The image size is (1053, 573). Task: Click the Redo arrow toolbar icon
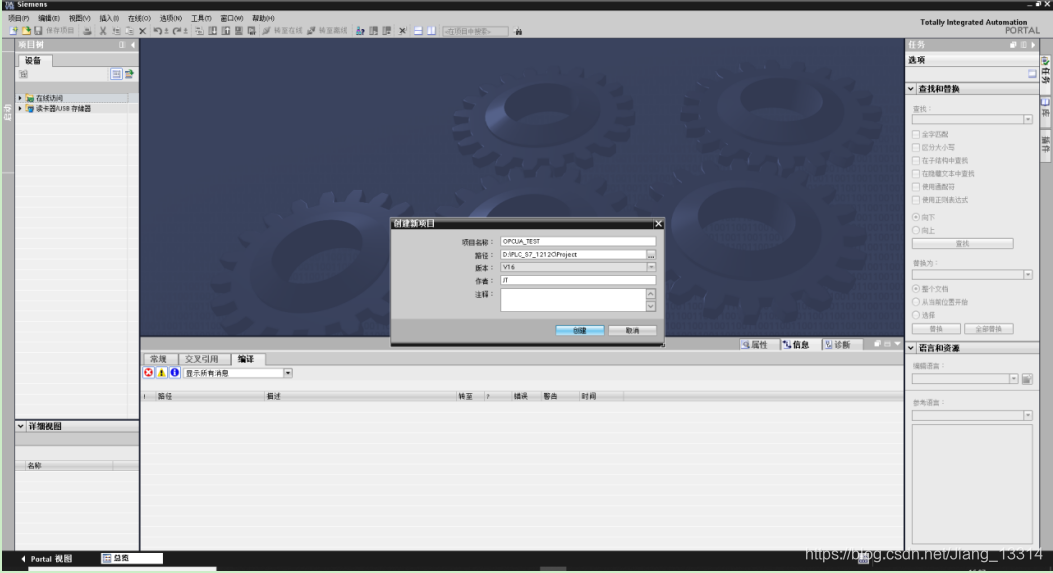click(x=177, y=31)
